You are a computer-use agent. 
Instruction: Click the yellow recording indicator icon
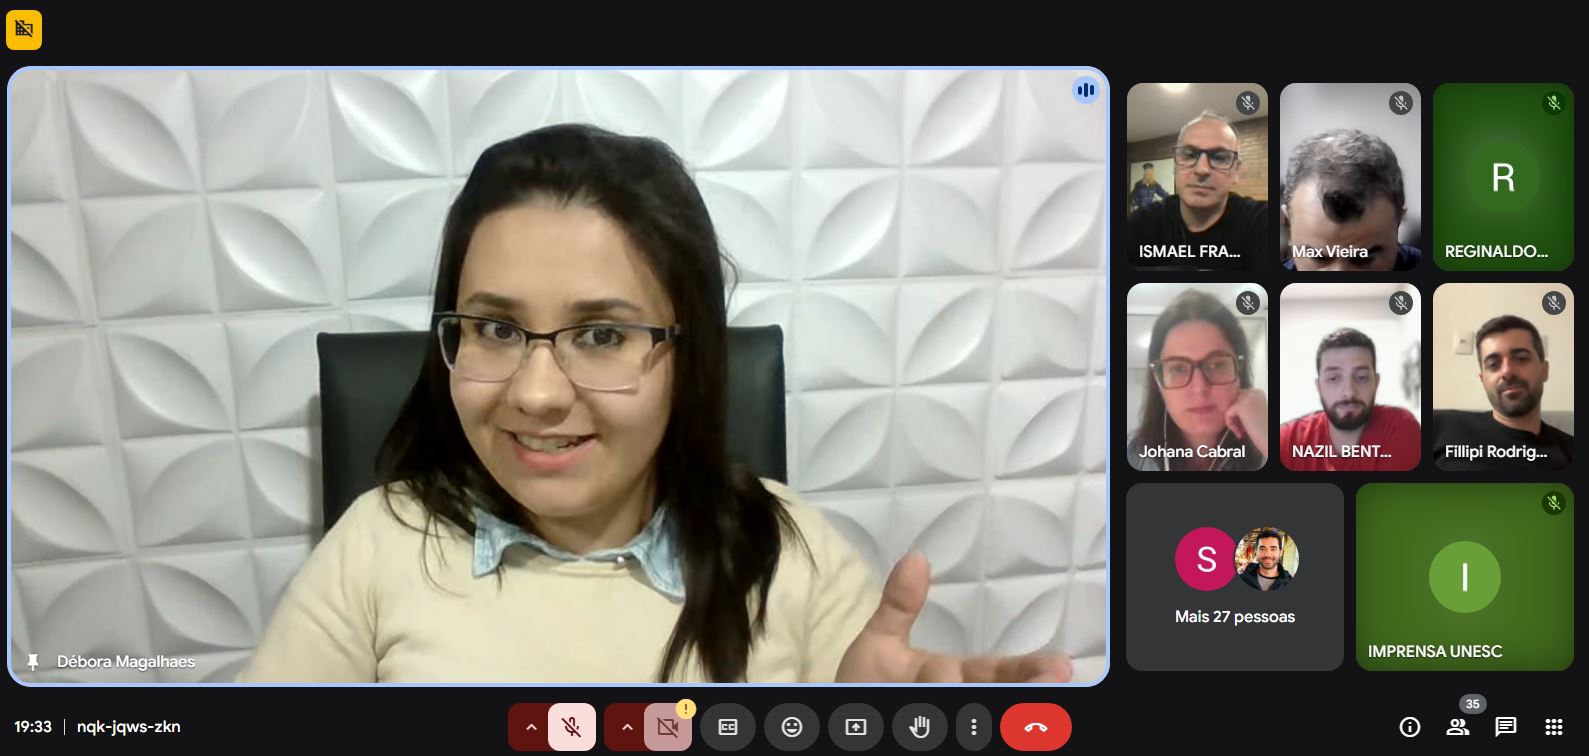click(24, 30)
